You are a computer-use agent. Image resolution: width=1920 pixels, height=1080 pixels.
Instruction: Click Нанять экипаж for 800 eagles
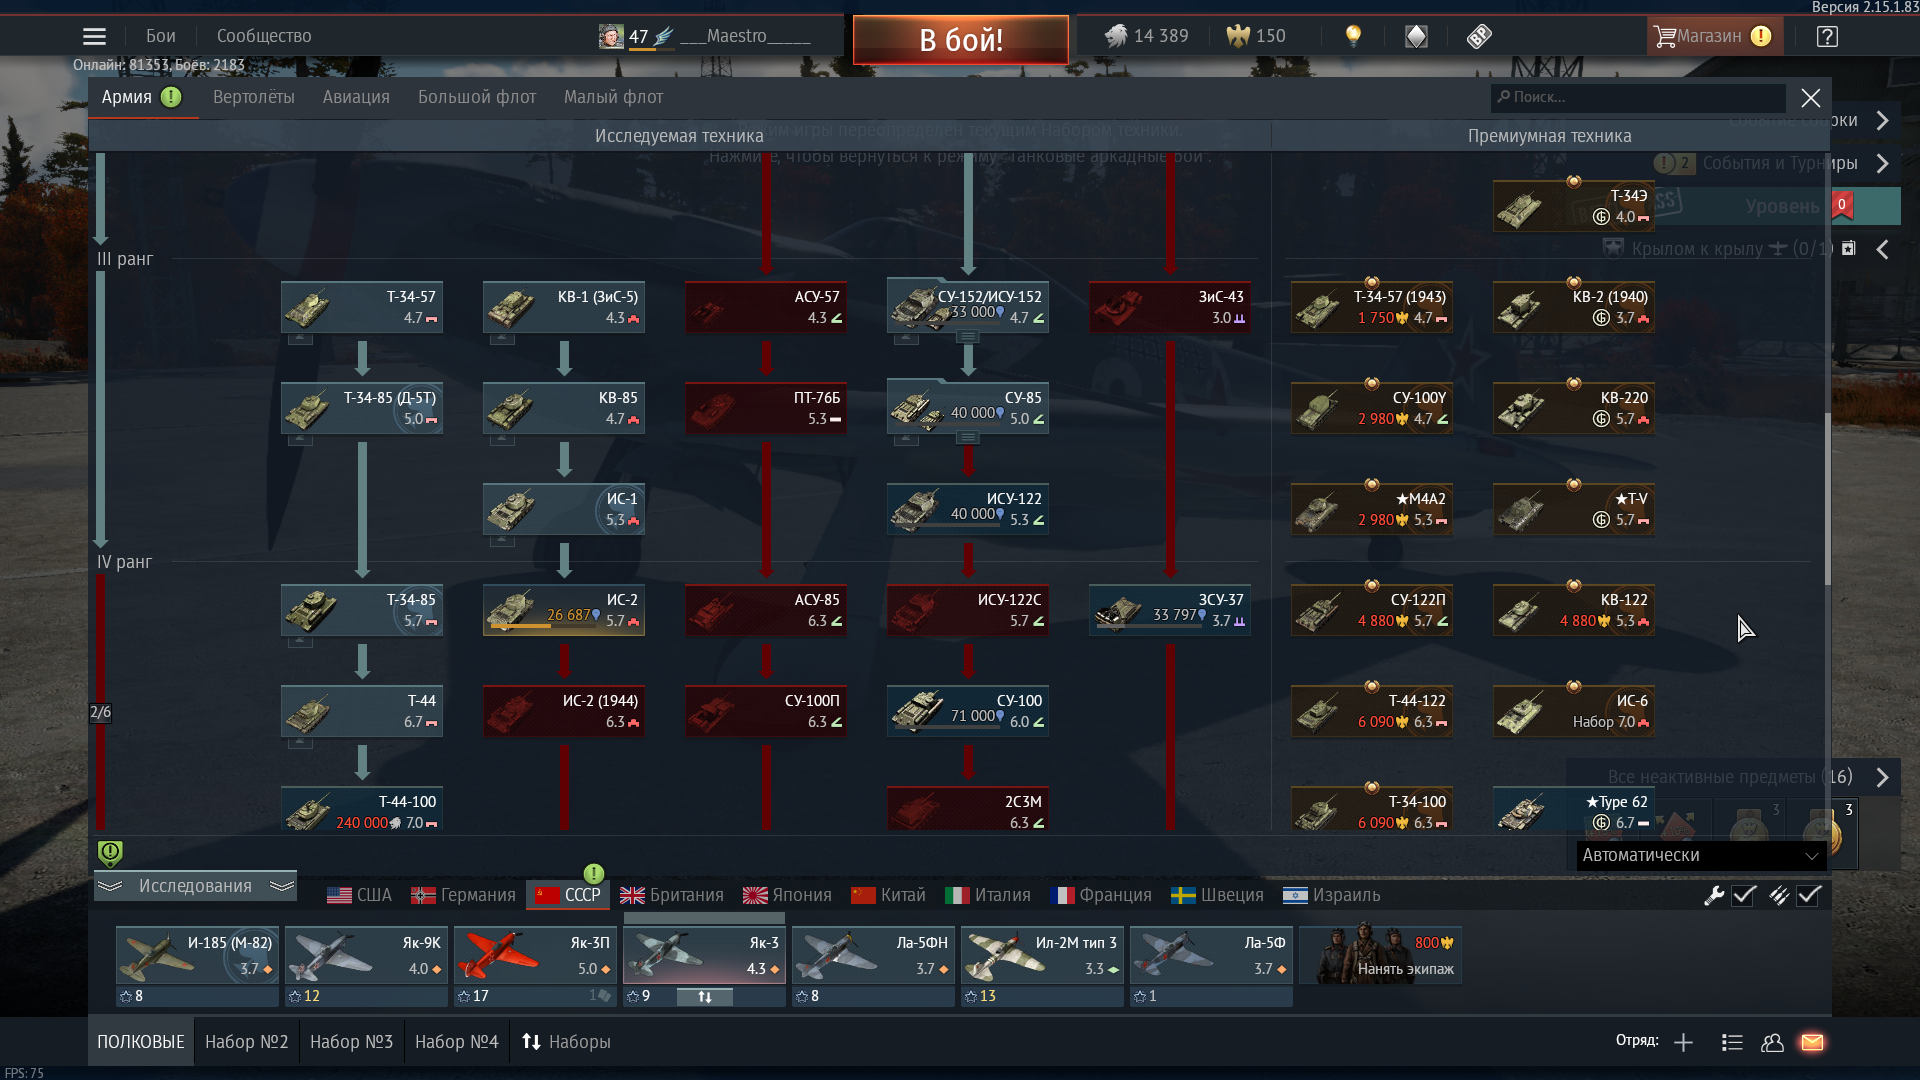pos(1381,955)
